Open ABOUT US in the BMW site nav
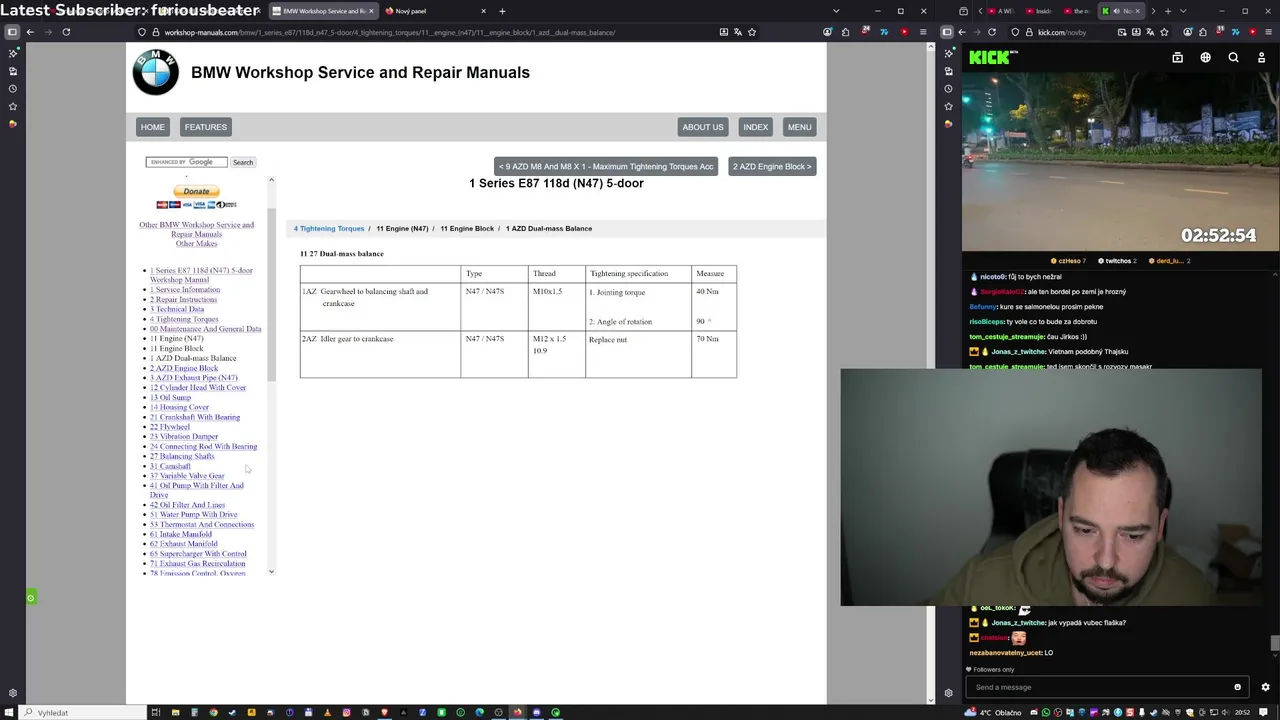 point(703,127)
